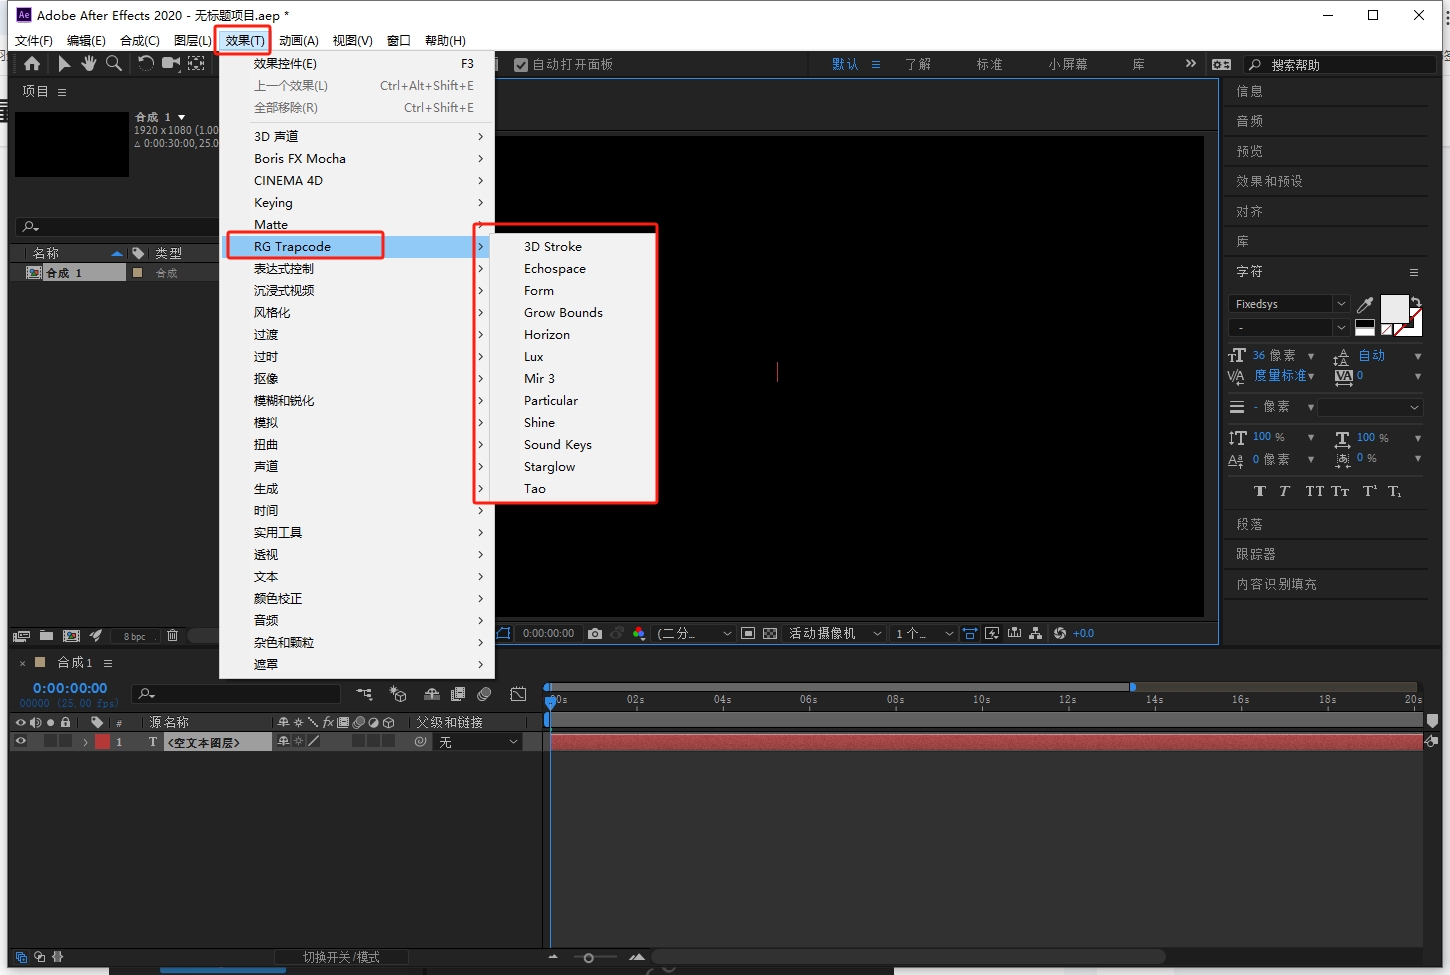Open the stroke style dropdown in Character panel

click(x=1371, y=407)
